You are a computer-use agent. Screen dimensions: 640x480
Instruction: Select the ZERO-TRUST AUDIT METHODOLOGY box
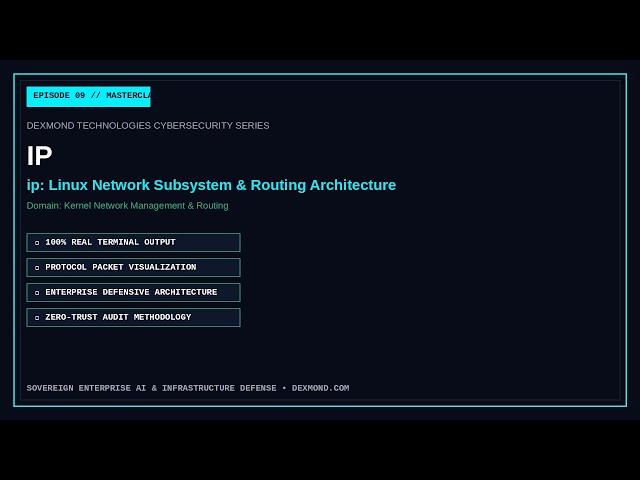pos(133,318)
